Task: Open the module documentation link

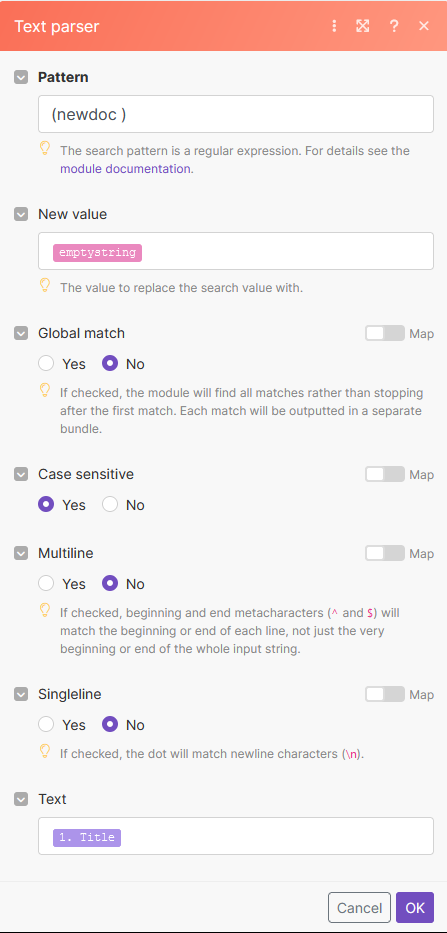Action: pos(125,168)
